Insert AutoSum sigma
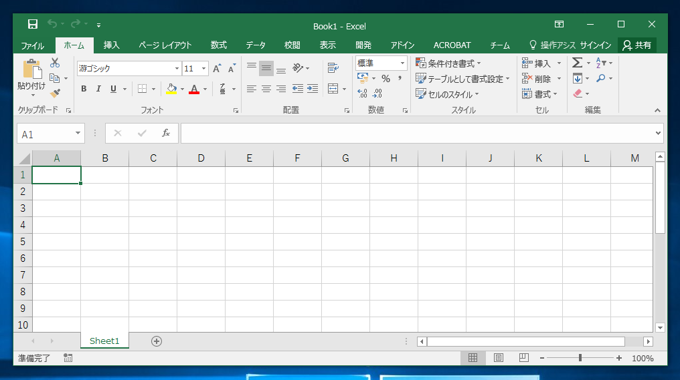This screenshot has height=380, width=680. click(x=577, y=63)
